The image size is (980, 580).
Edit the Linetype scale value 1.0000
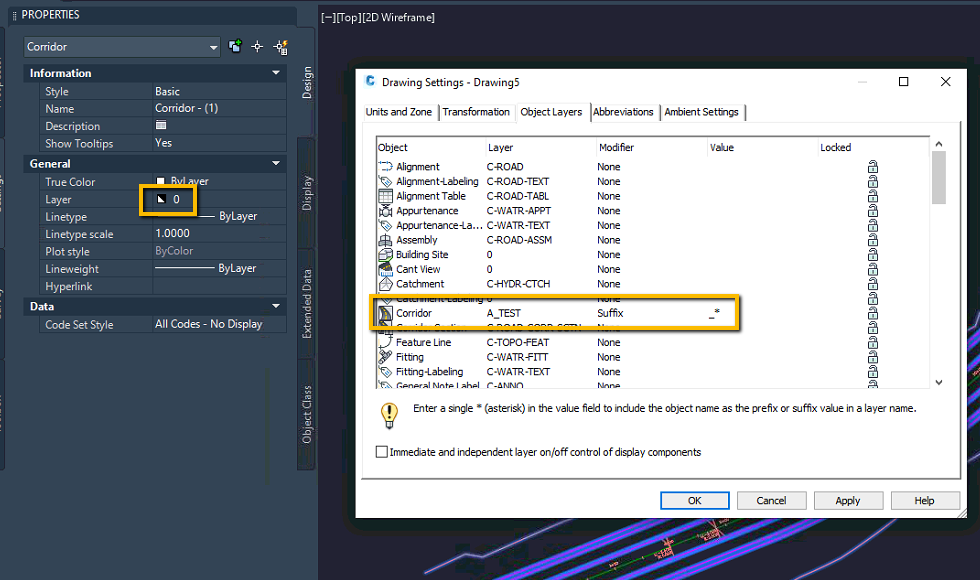[219, 234]
